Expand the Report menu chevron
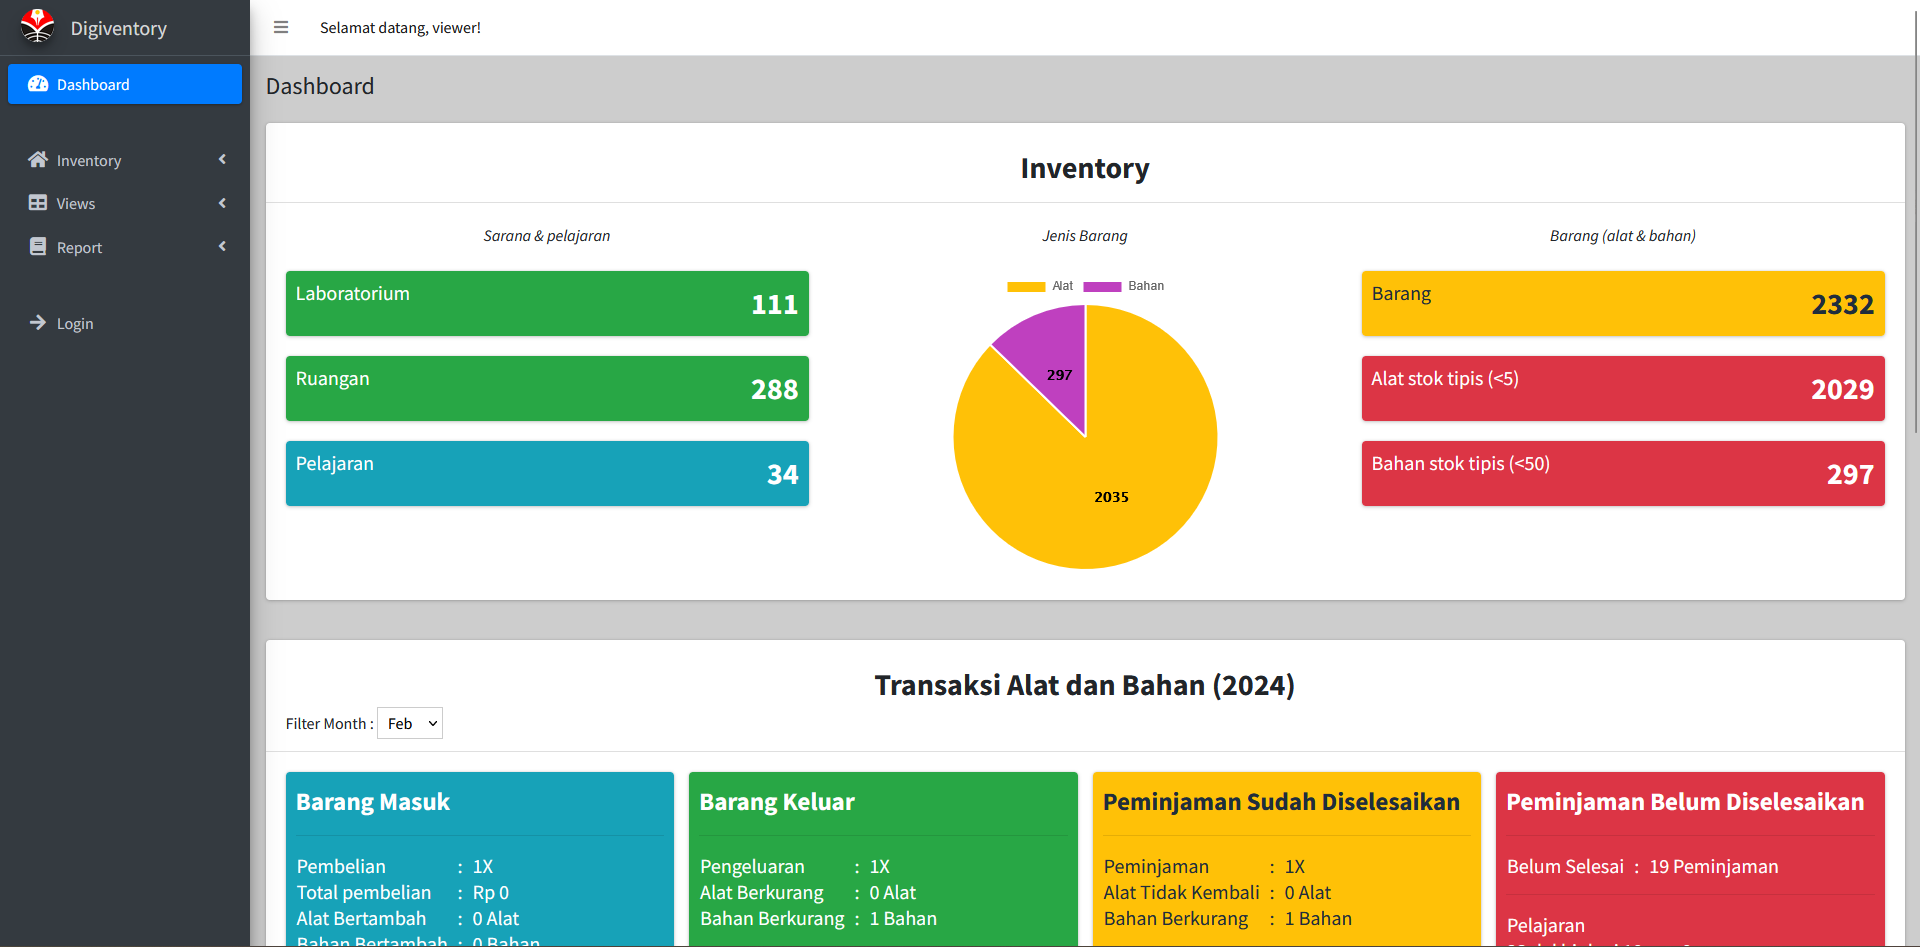 point(222,247)
